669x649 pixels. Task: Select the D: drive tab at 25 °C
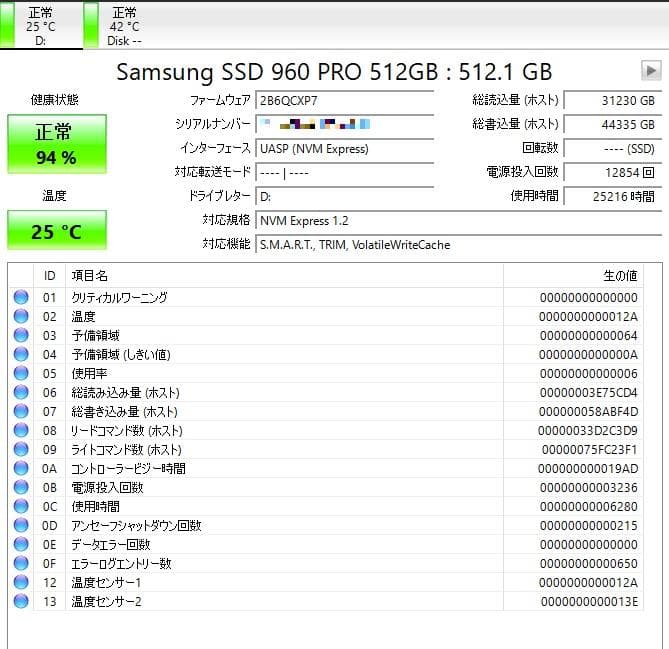coord(41,26)
